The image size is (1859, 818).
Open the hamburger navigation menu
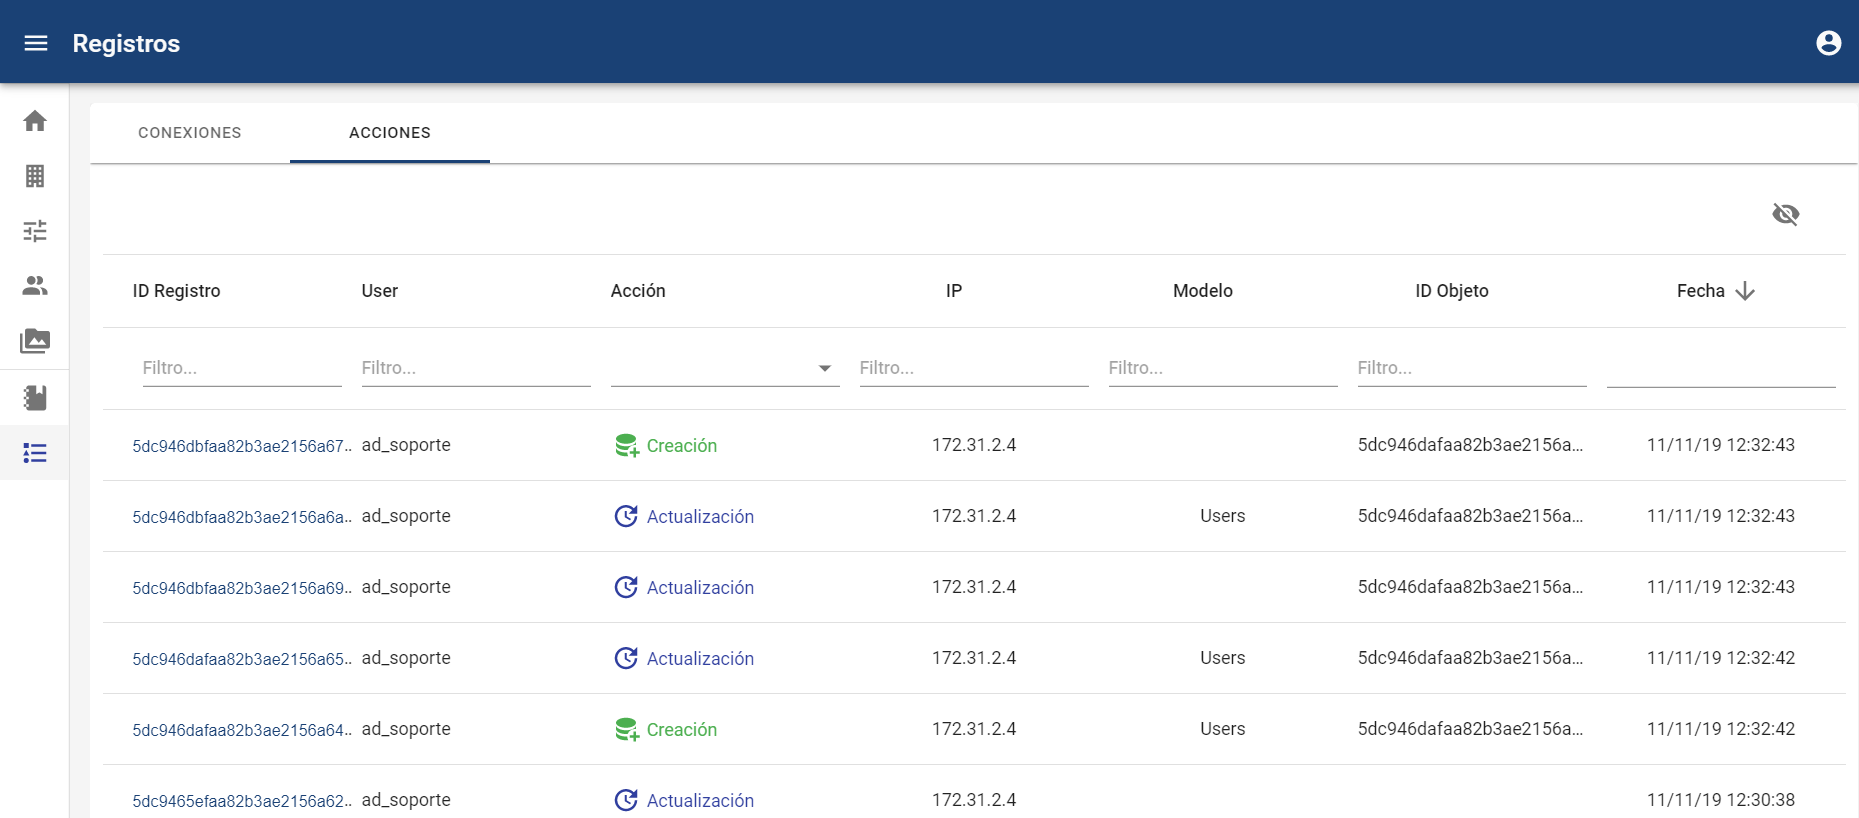click(x=36, y=43)
